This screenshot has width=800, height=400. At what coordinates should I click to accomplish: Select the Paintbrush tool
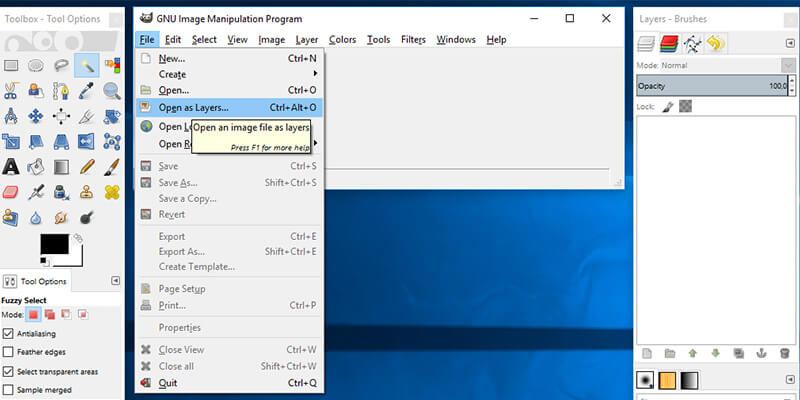tap(112, 166)
